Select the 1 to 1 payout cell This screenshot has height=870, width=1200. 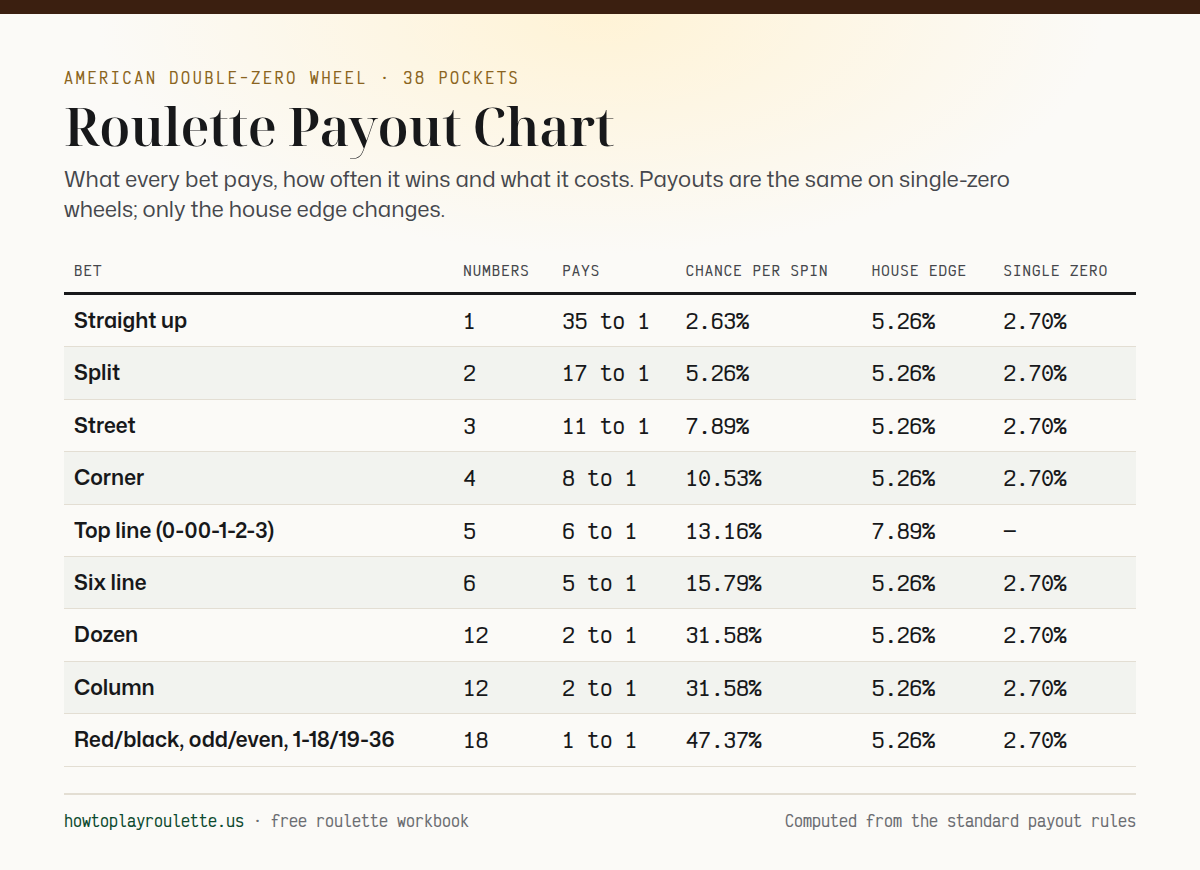click(599, 740)
